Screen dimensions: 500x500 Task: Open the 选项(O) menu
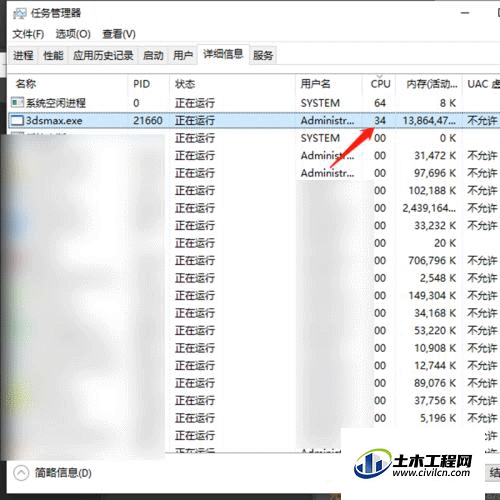73,34
